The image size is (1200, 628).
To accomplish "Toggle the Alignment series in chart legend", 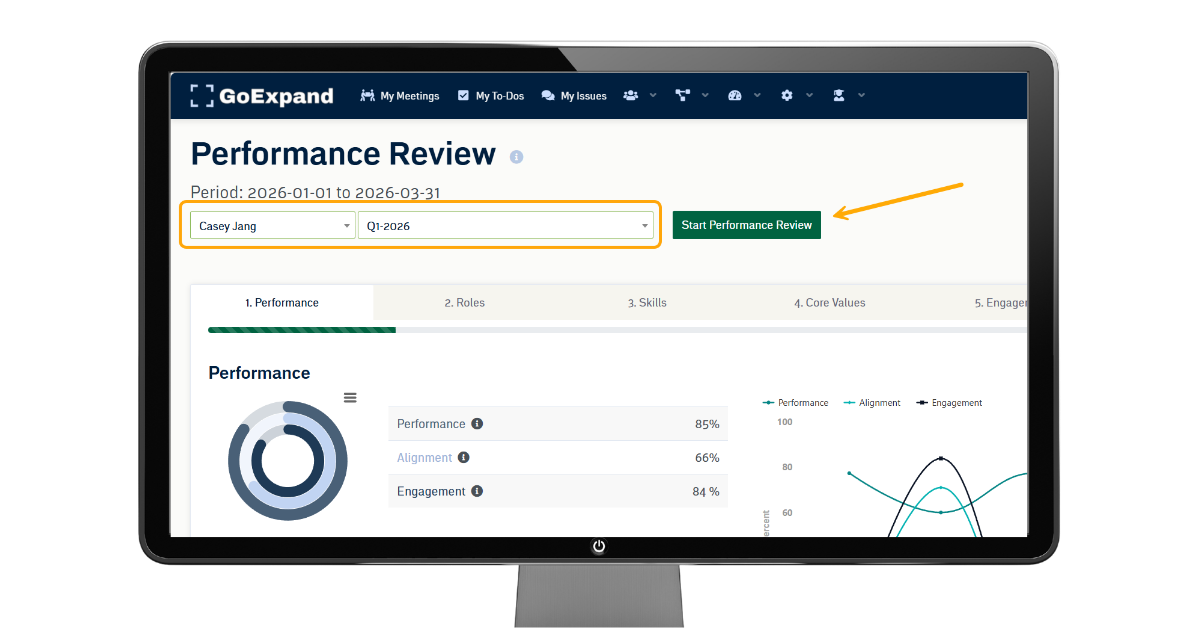I will click(873, 403).
